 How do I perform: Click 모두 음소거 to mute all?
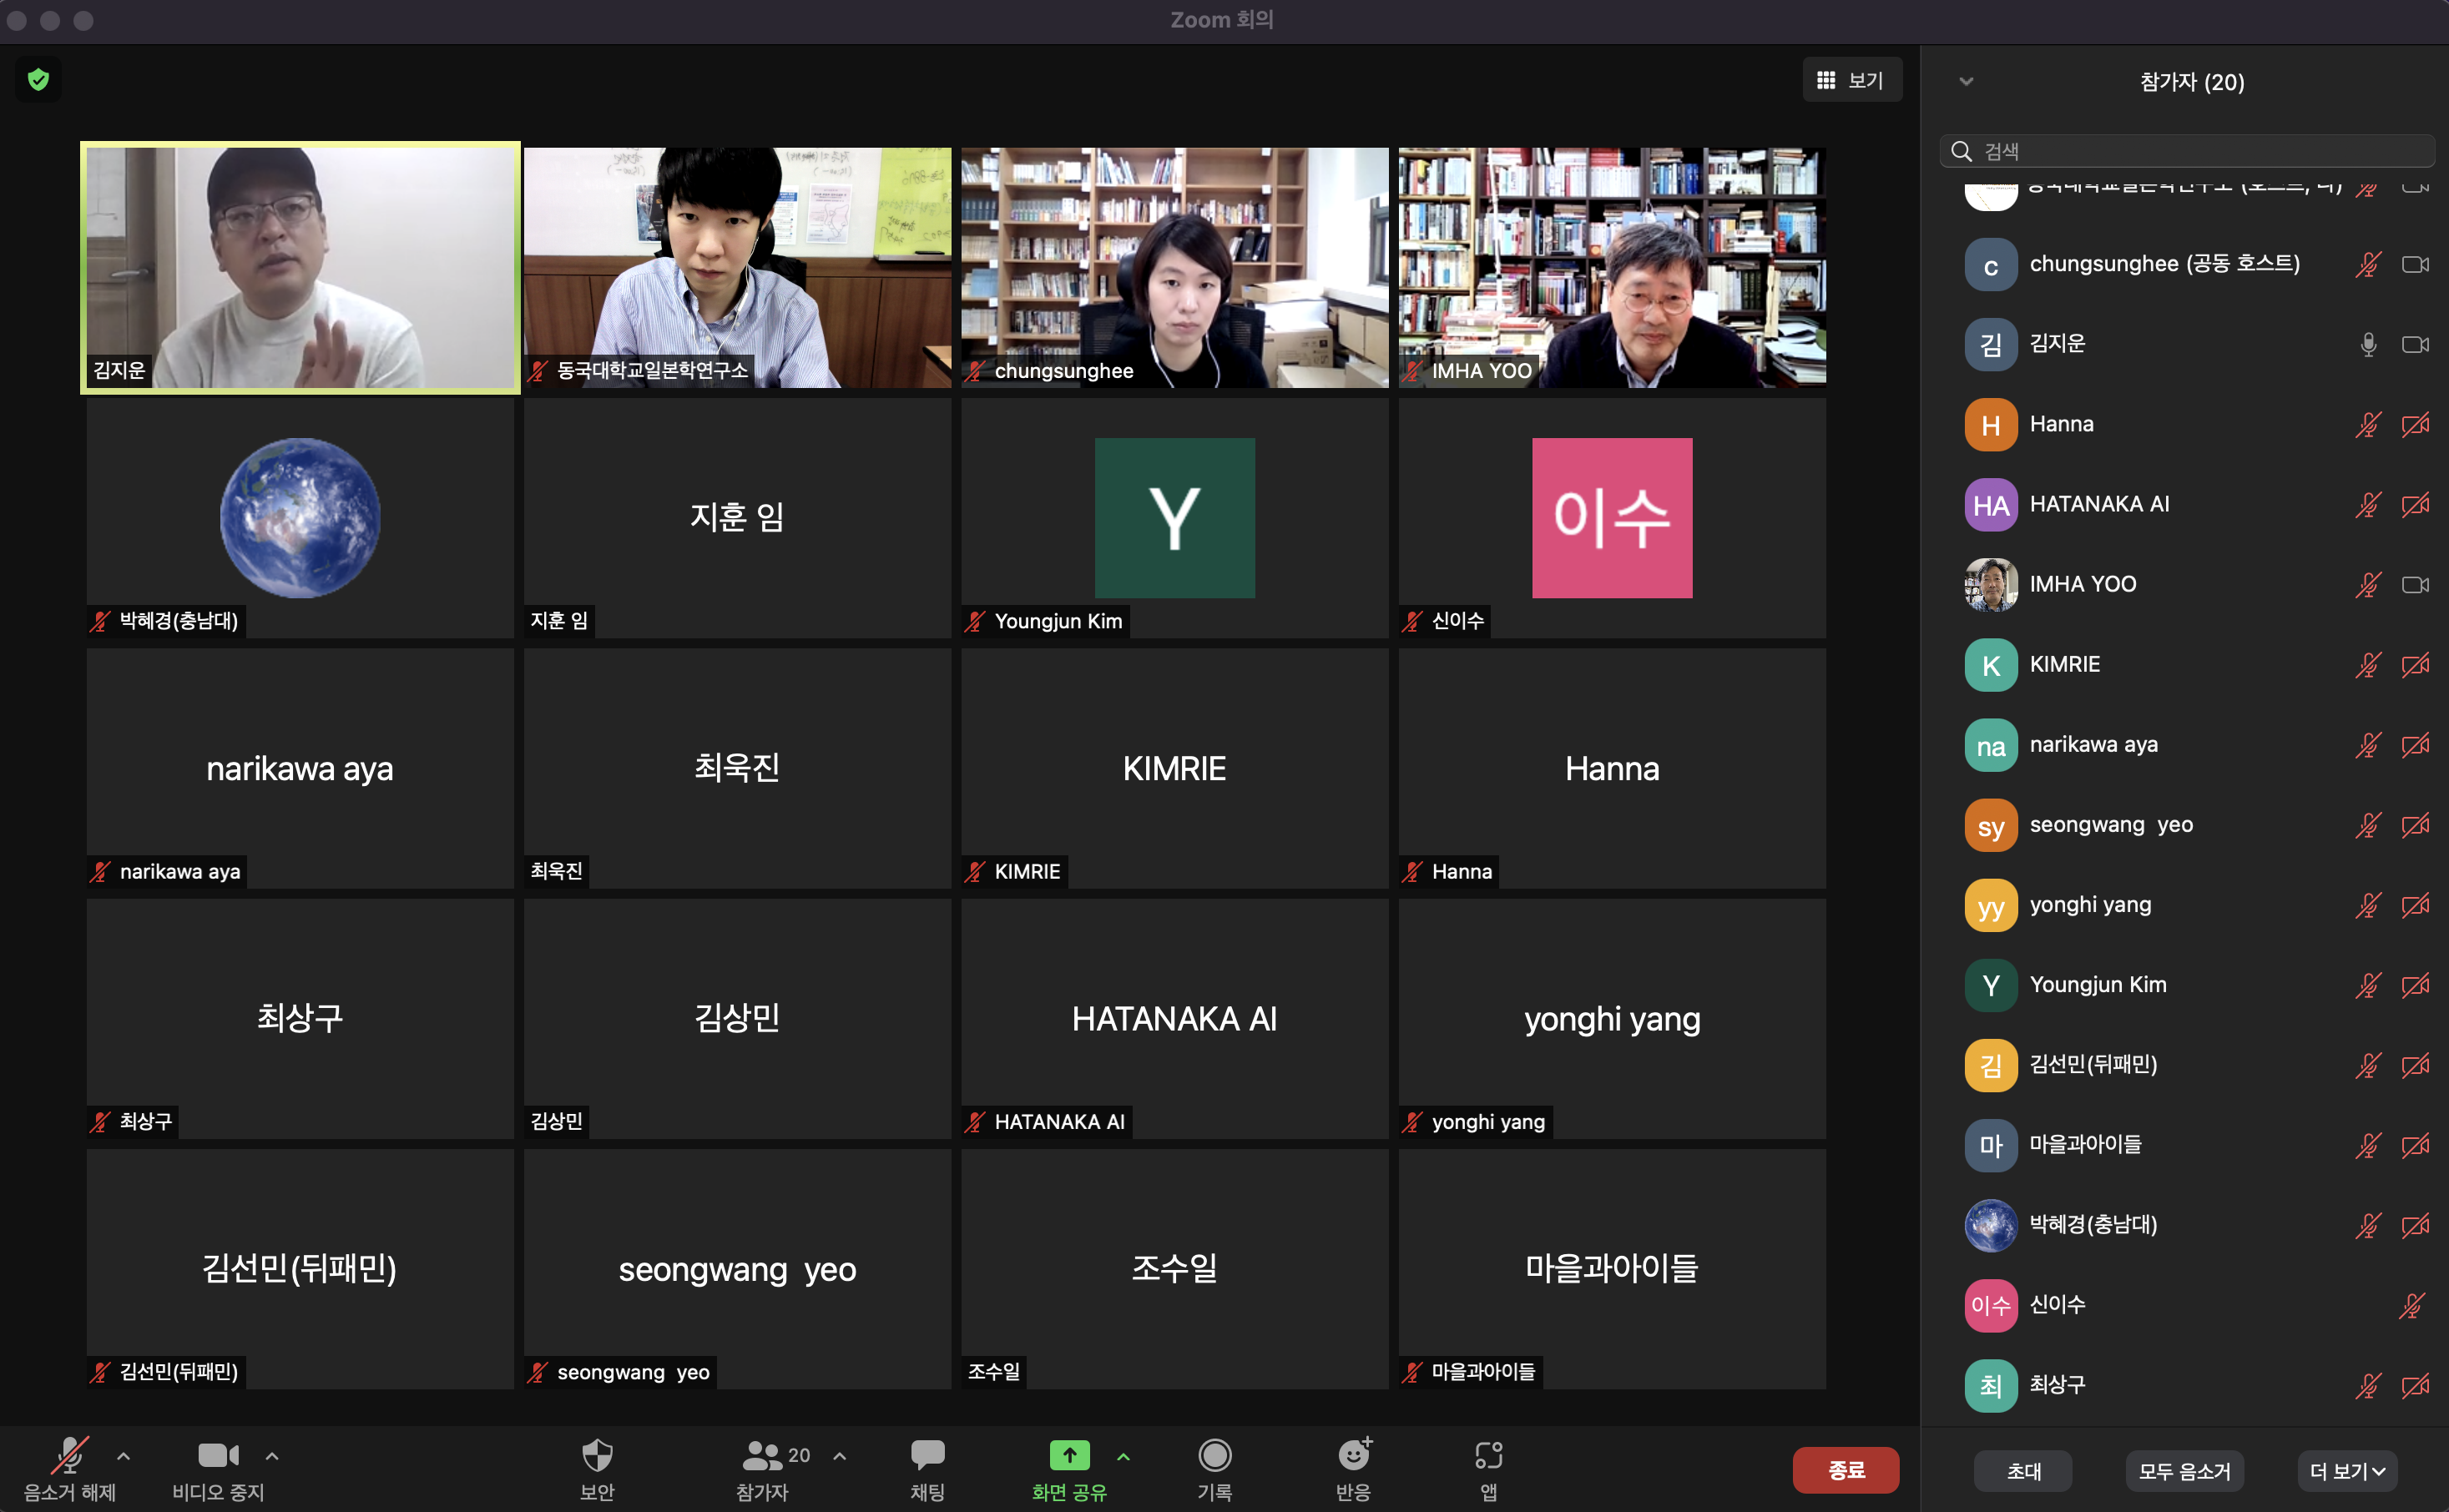click(2184, 1471)
